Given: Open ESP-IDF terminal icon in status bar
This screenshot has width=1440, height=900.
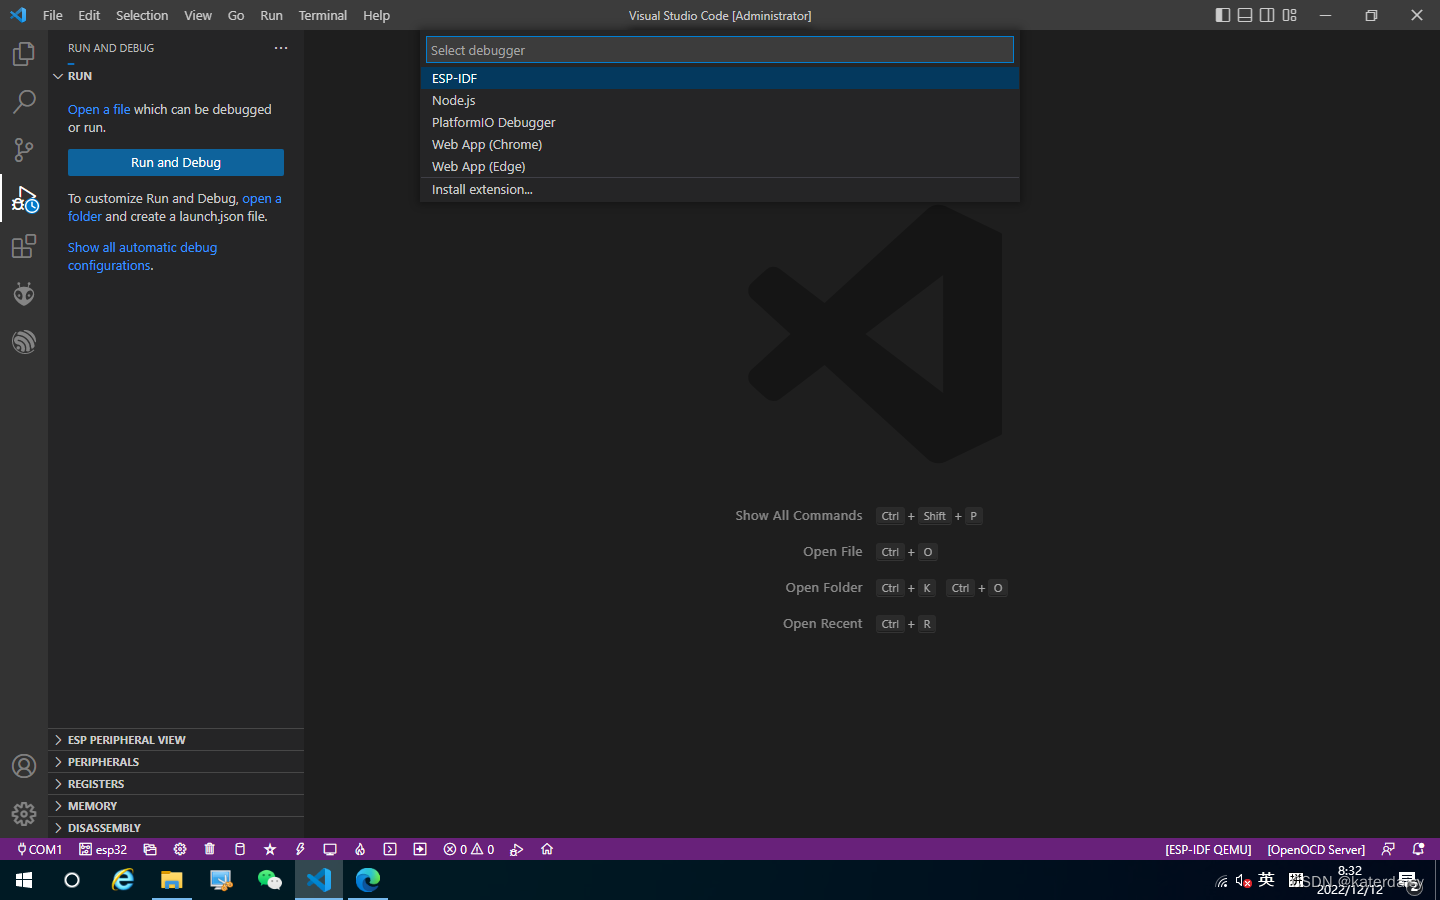Looking at the screenshot, I should point(390,849).
